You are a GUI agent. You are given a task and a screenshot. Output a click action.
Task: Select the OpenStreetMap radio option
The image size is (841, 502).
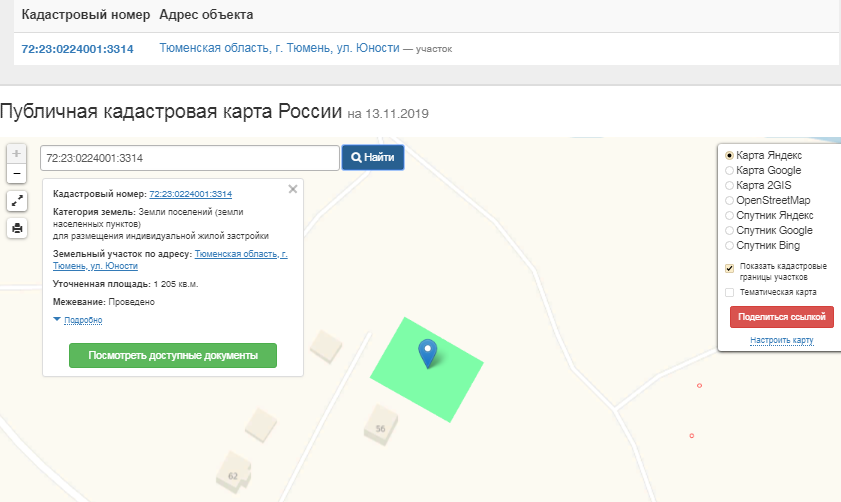tap(729, 201)
